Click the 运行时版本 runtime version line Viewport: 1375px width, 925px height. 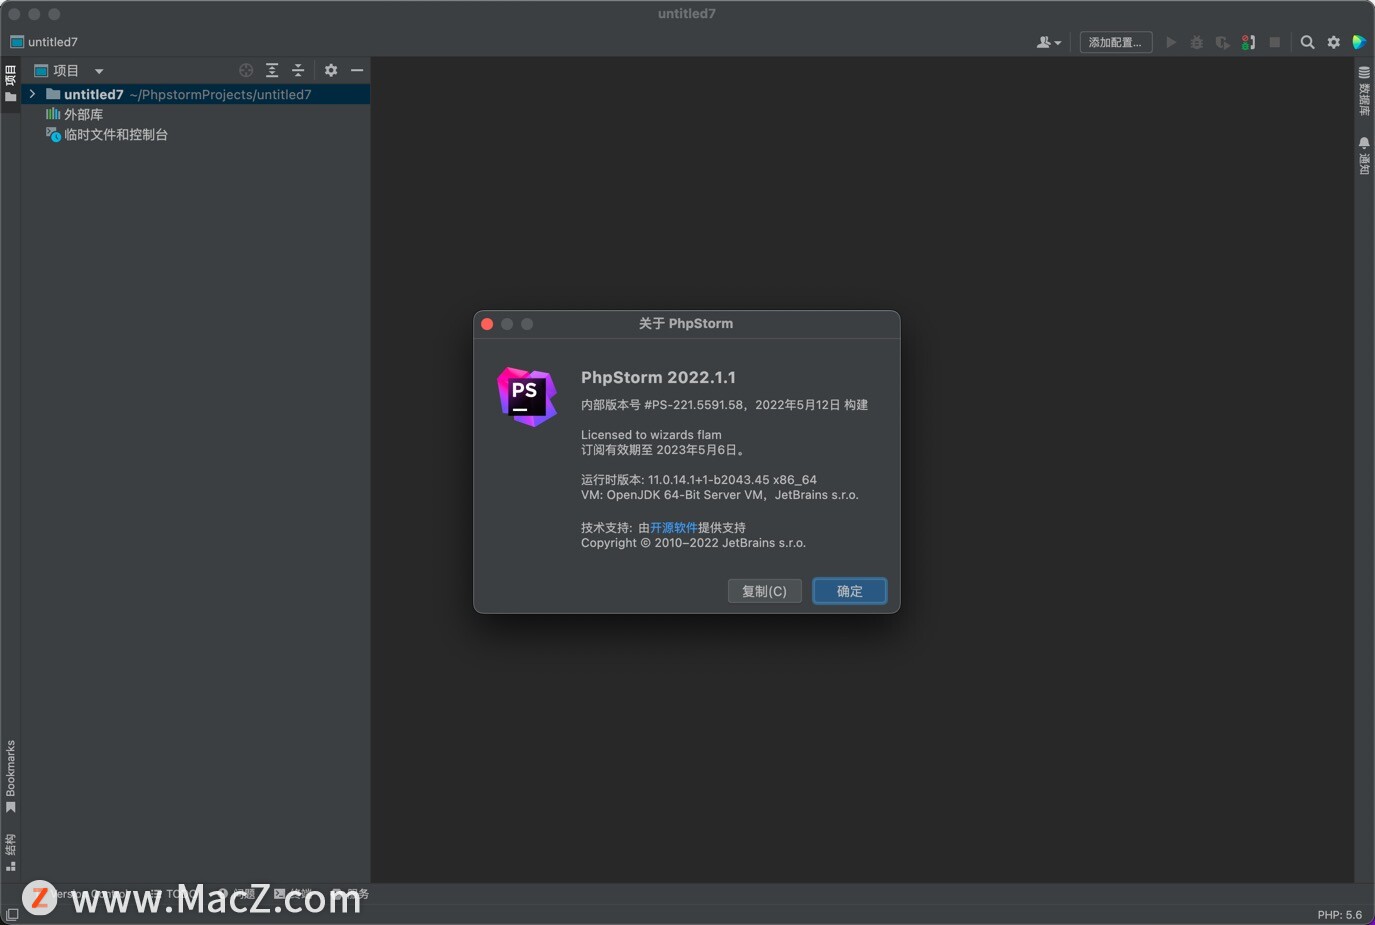(699, 480)
